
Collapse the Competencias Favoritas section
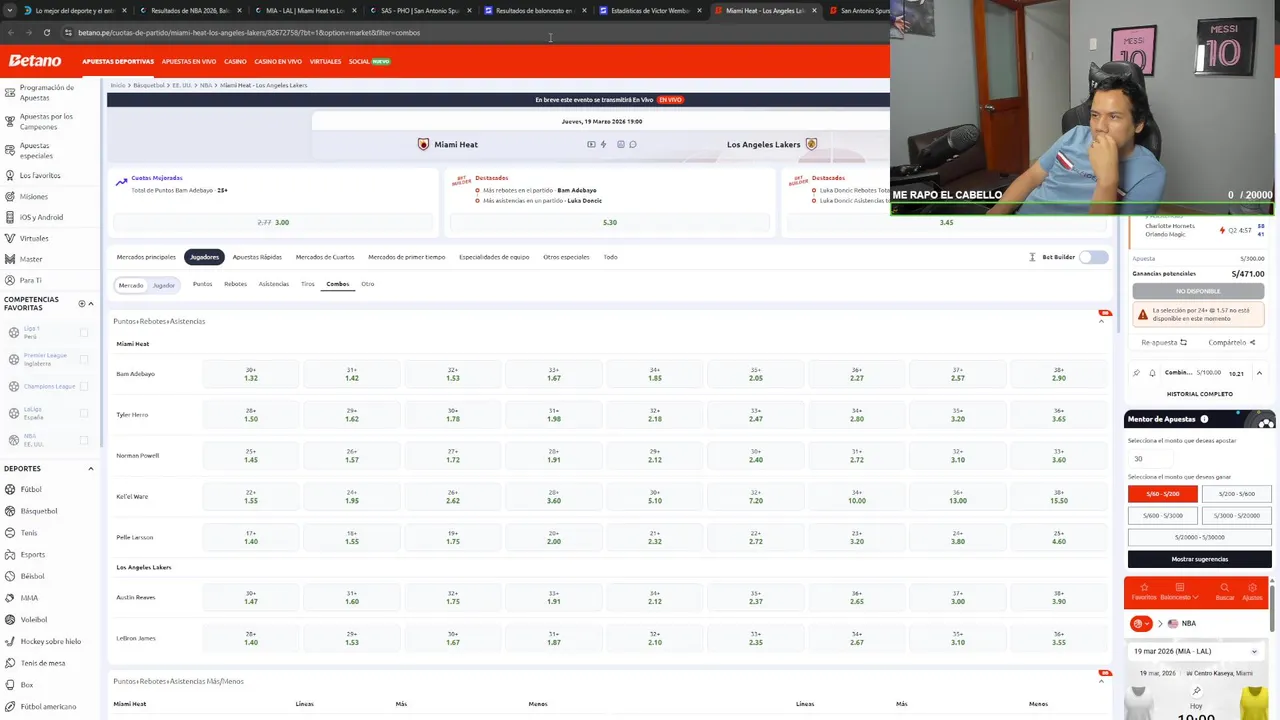pos(91,303)
